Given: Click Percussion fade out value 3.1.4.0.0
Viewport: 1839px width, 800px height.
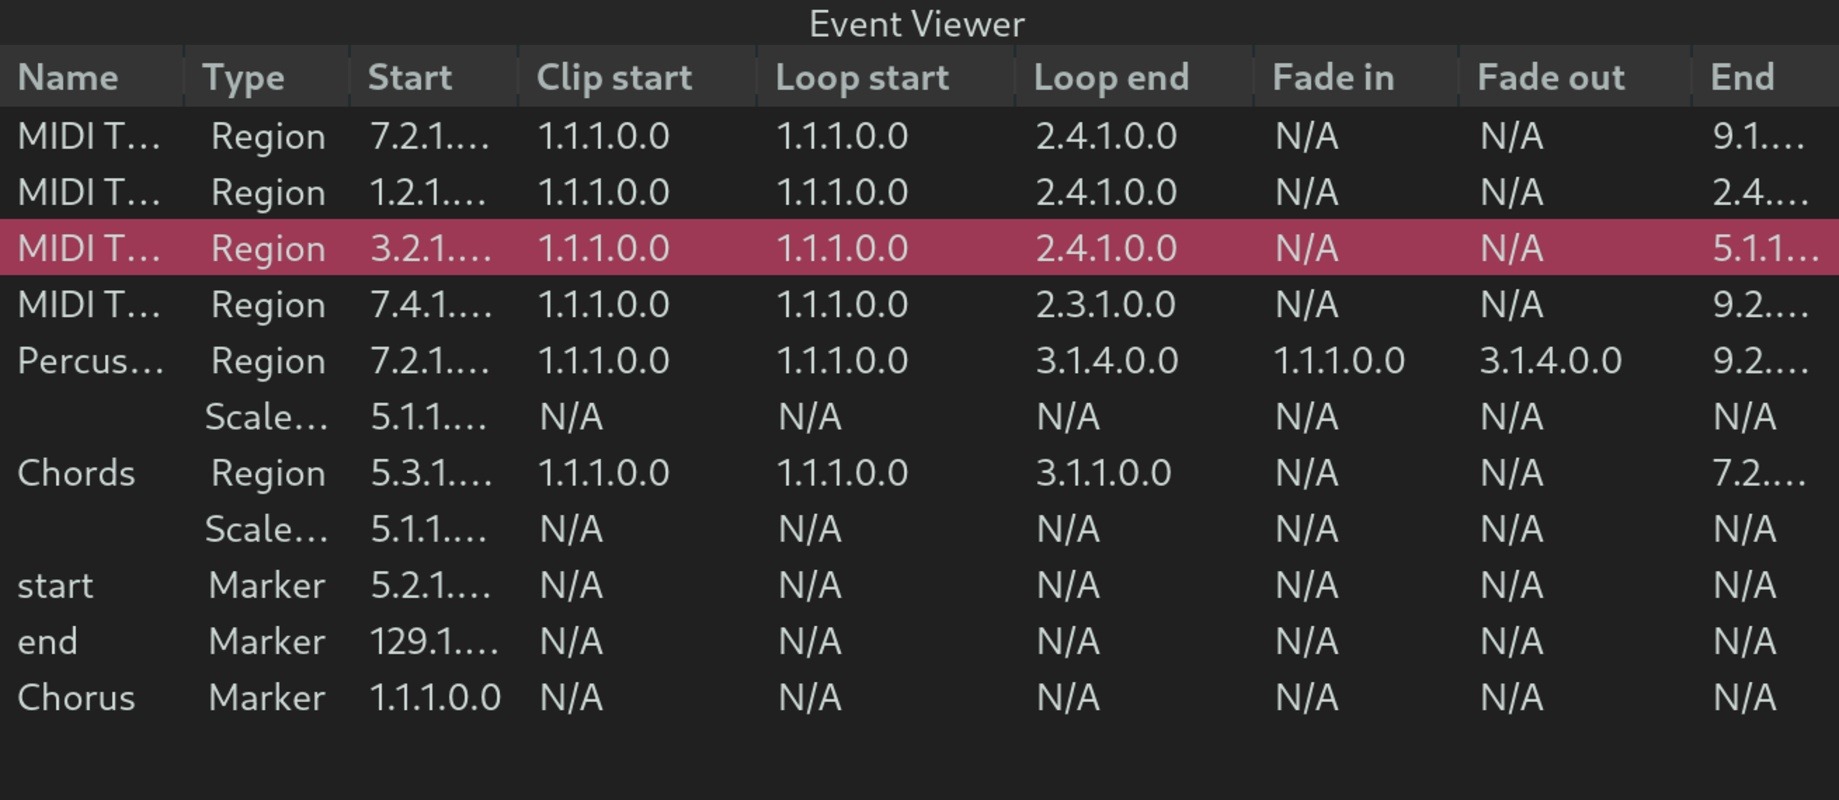Looking at the screenshot, I should 1550,360.
